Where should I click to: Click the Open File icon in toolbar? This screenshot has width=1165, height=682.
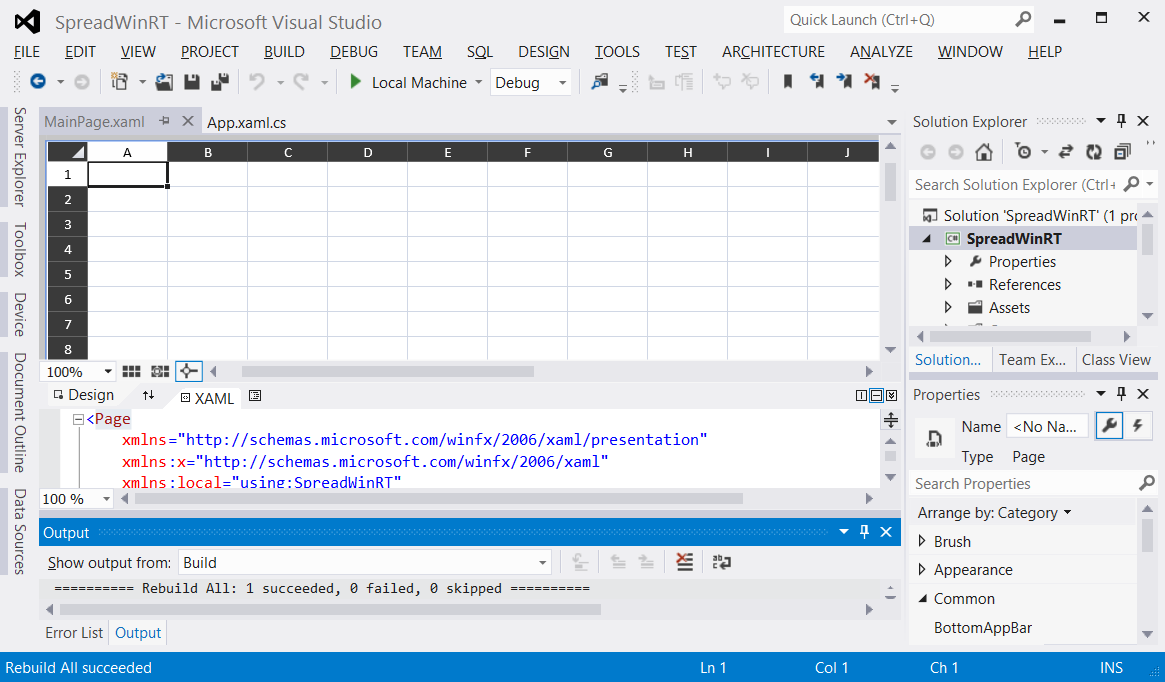(x=164, y=82)
